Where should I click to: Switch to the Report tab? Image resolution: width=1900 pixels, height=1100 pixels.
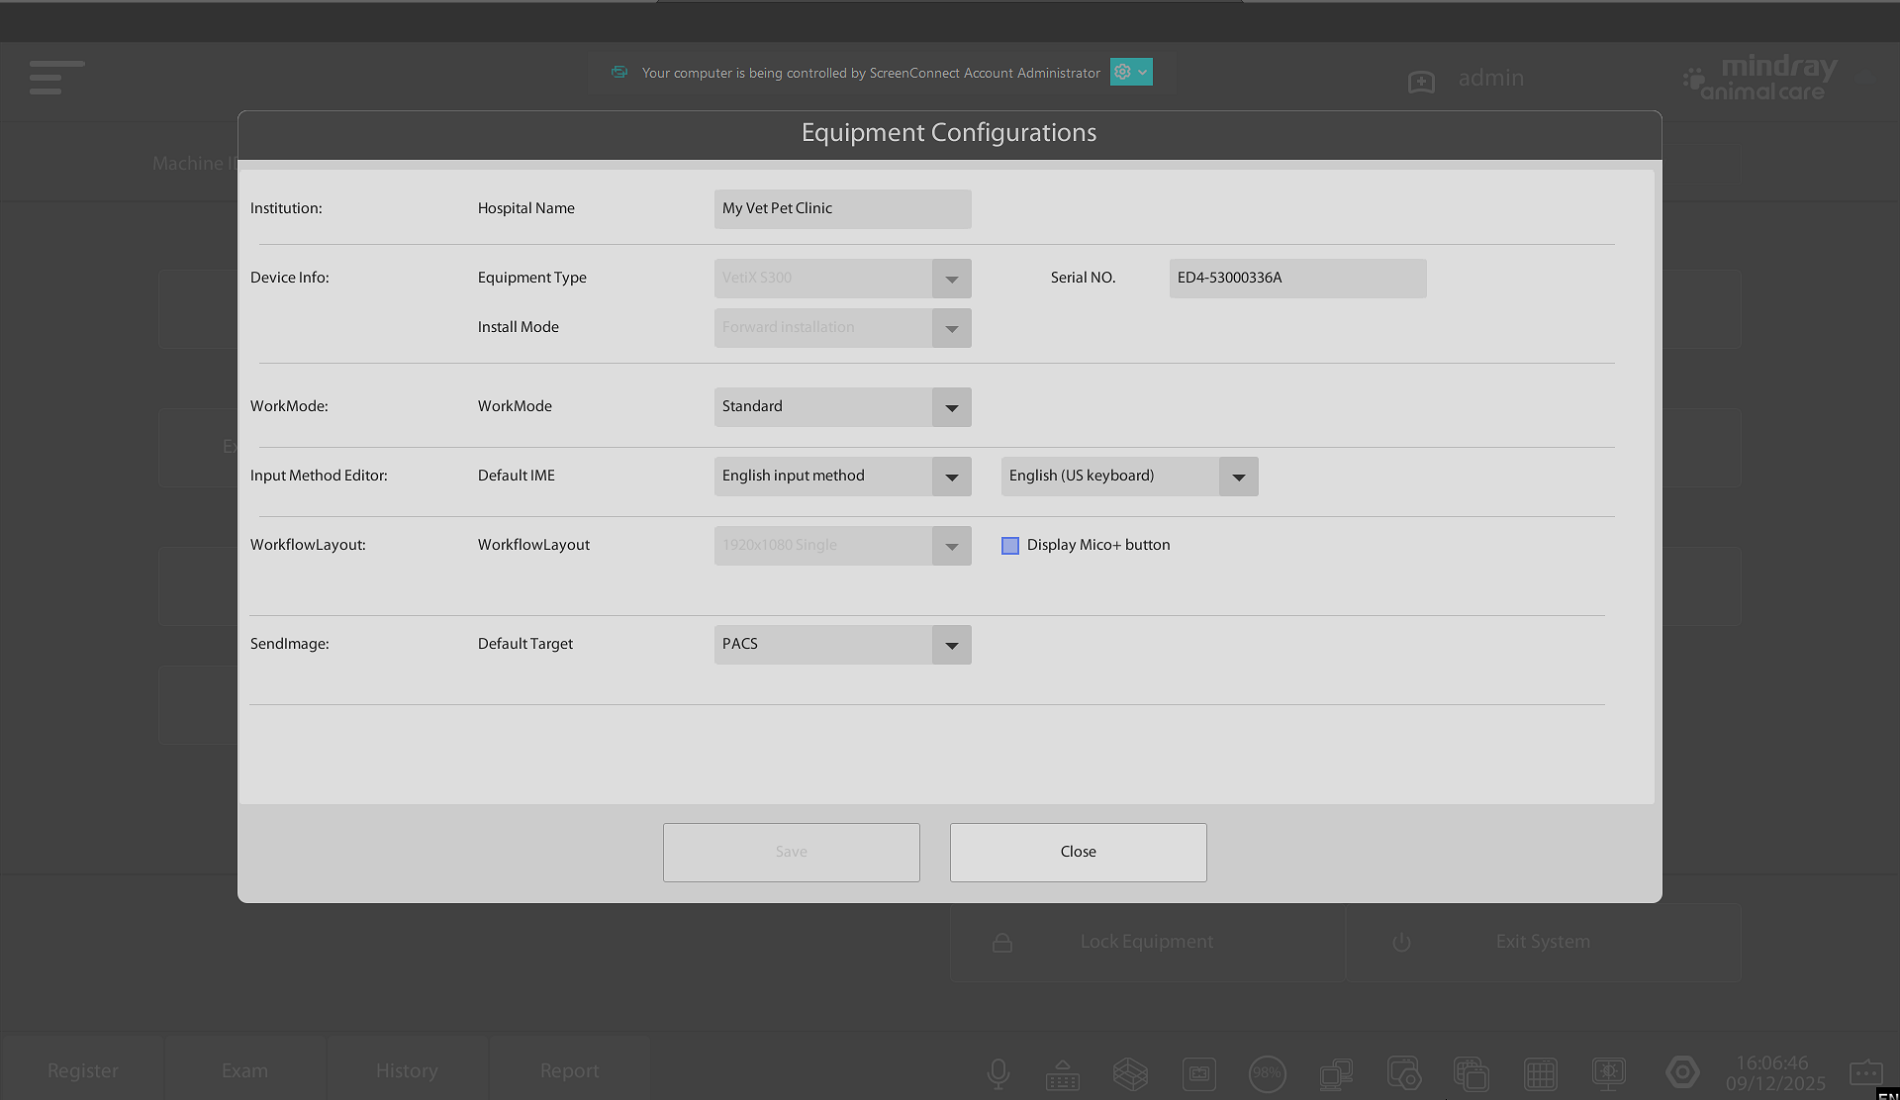[569, 1070]
